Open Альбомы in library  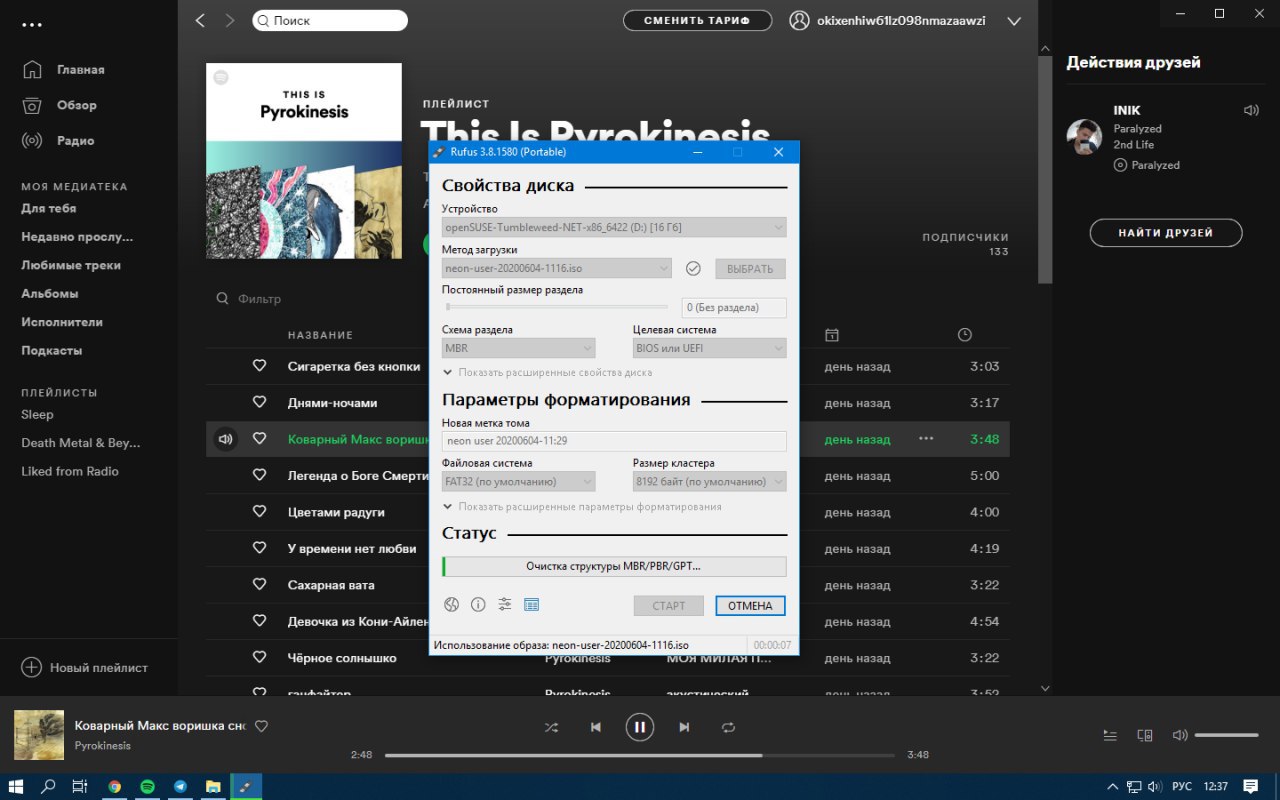[50, 293]
